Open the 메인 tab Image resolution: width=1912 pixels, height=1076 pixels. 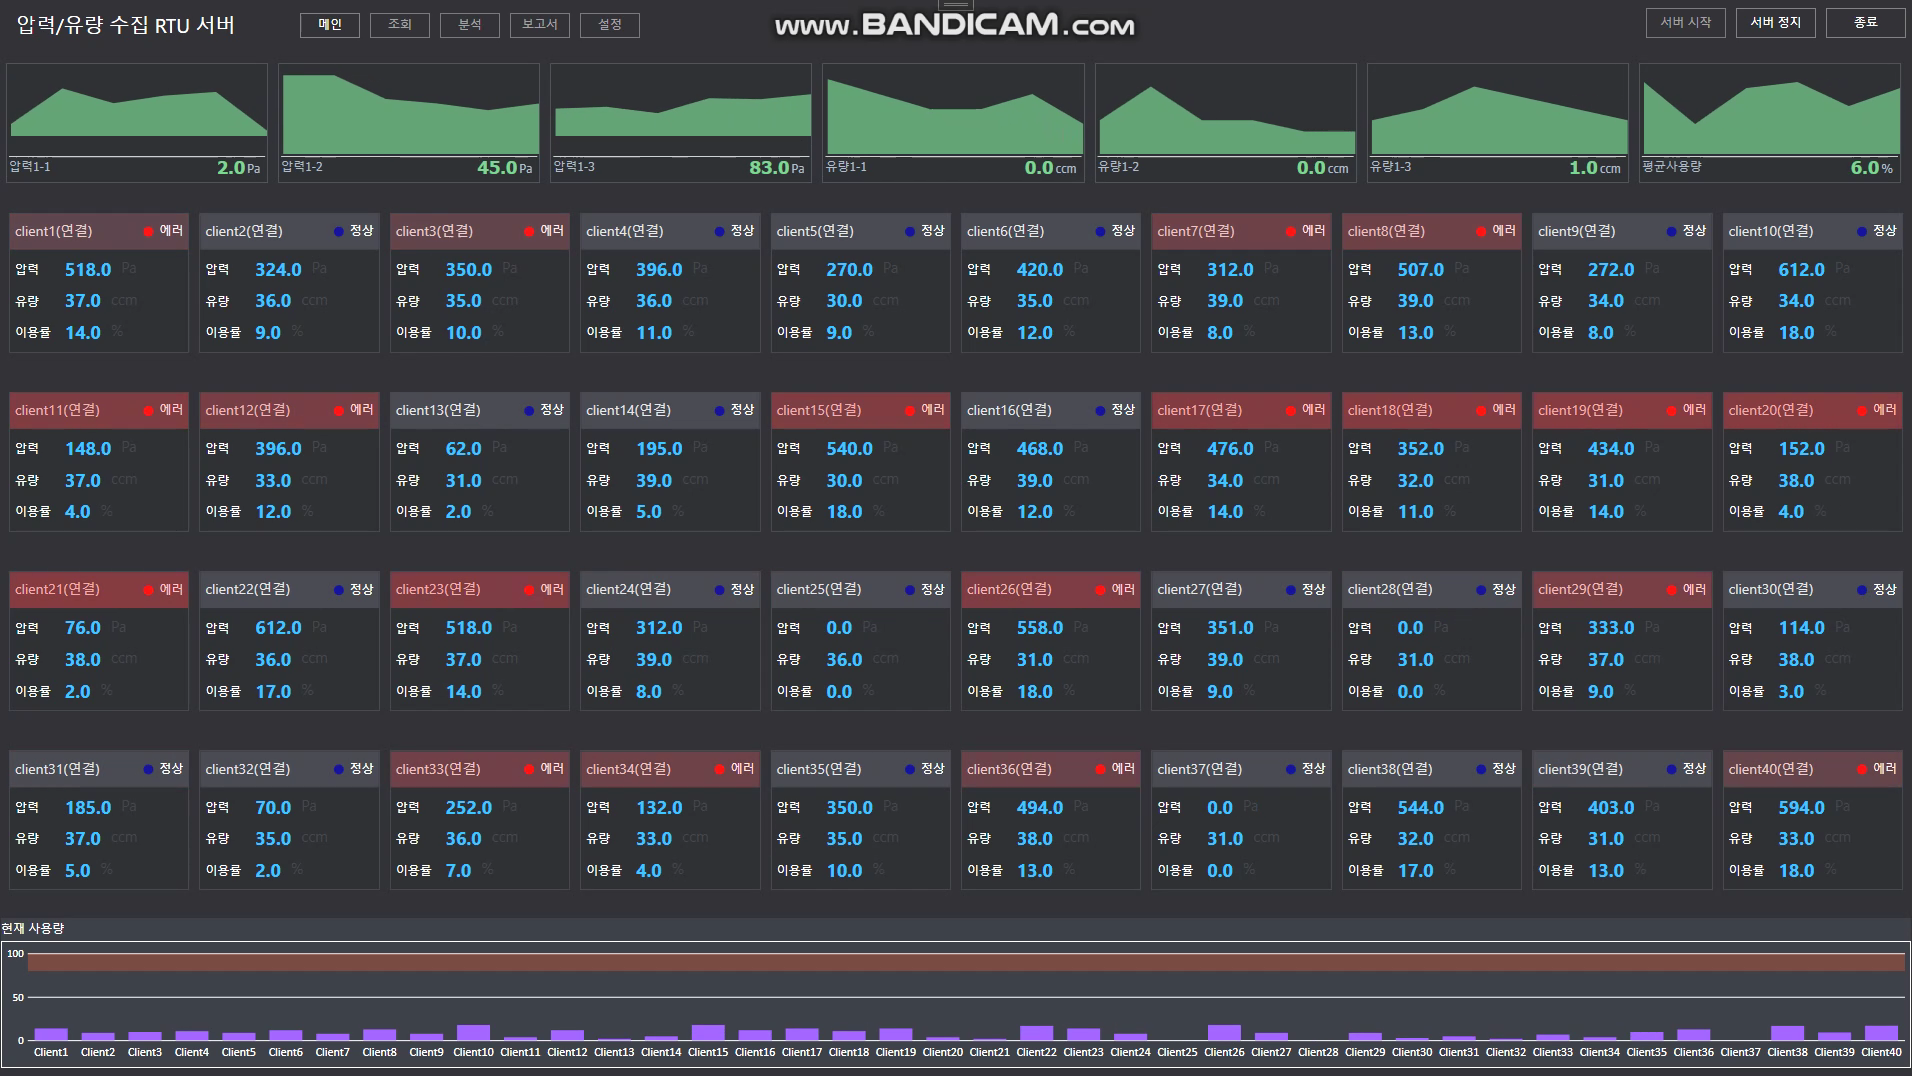coord(330,25)
